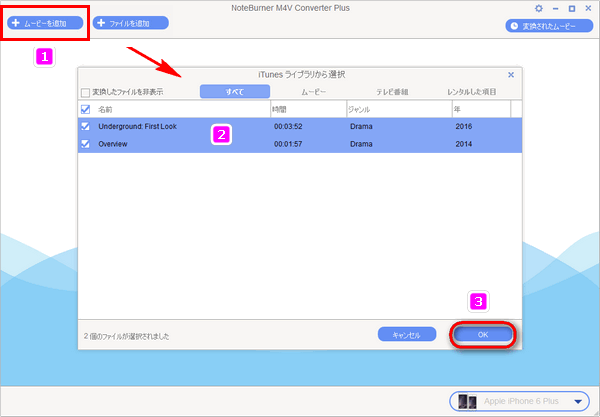Screen dimensions: 600x417
Task: Open the 変換されたムービー history
Action: point(549,26)
